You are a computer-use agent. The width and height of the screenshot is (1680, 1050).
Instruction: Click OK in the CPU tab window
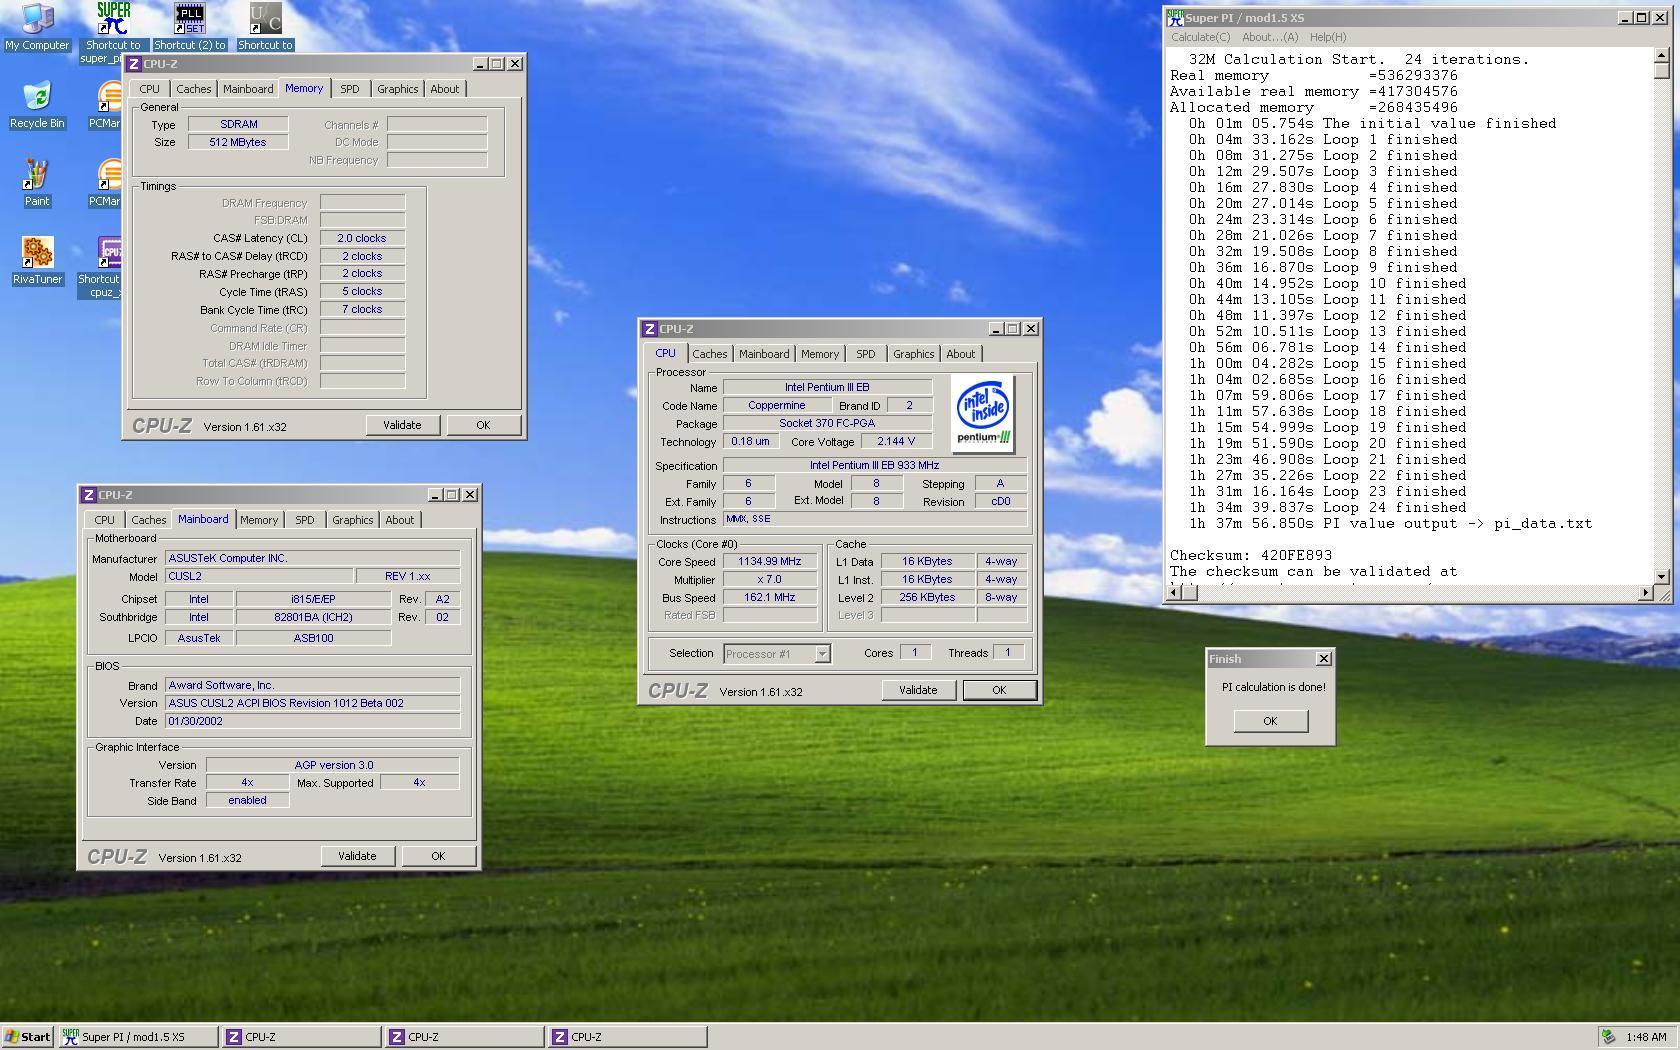click(999, 690)
